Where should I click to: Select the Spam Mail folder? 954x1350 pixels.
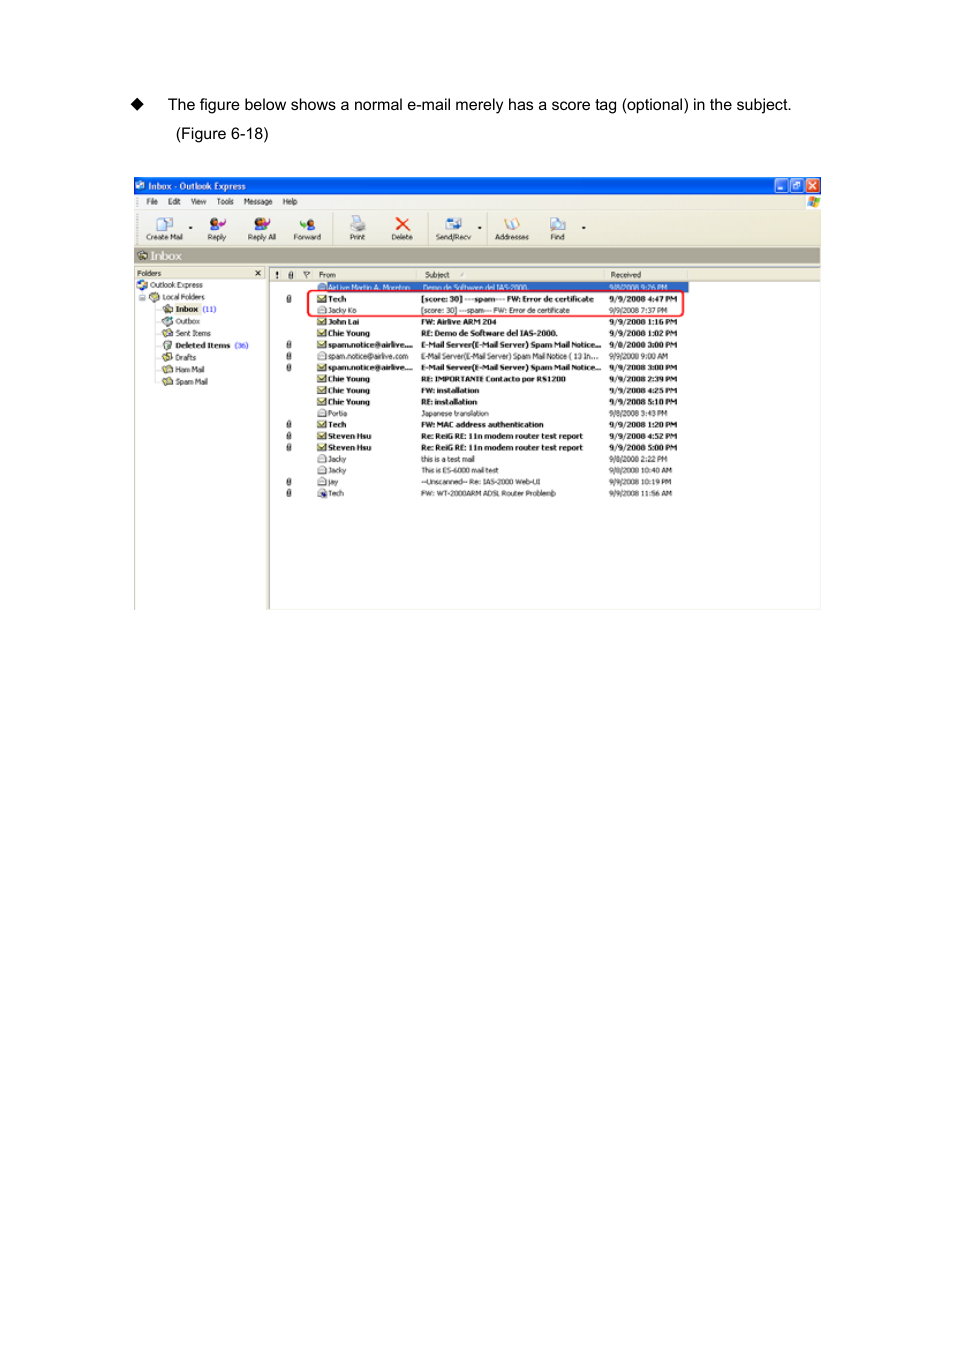[191, 382]
